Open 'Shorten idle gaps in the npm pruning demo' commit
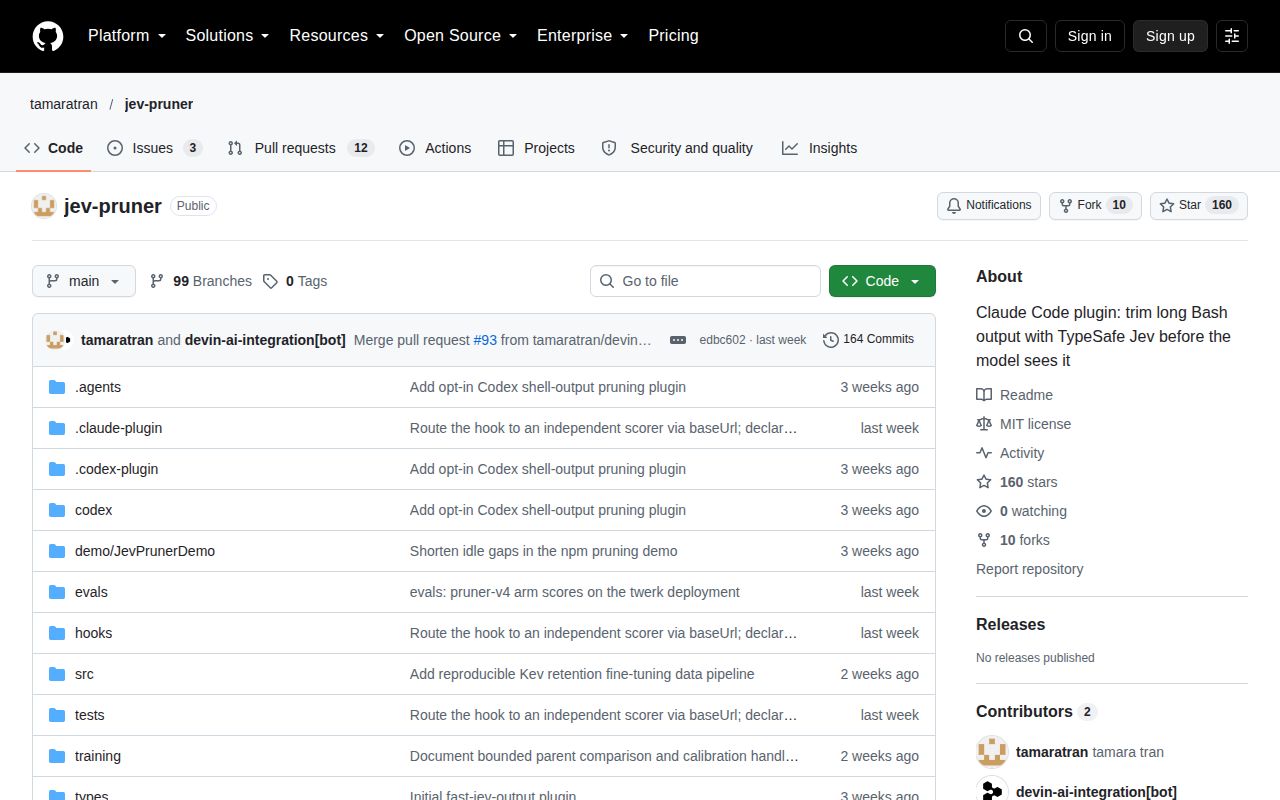 pyautogui.click(x=543, y=551)
